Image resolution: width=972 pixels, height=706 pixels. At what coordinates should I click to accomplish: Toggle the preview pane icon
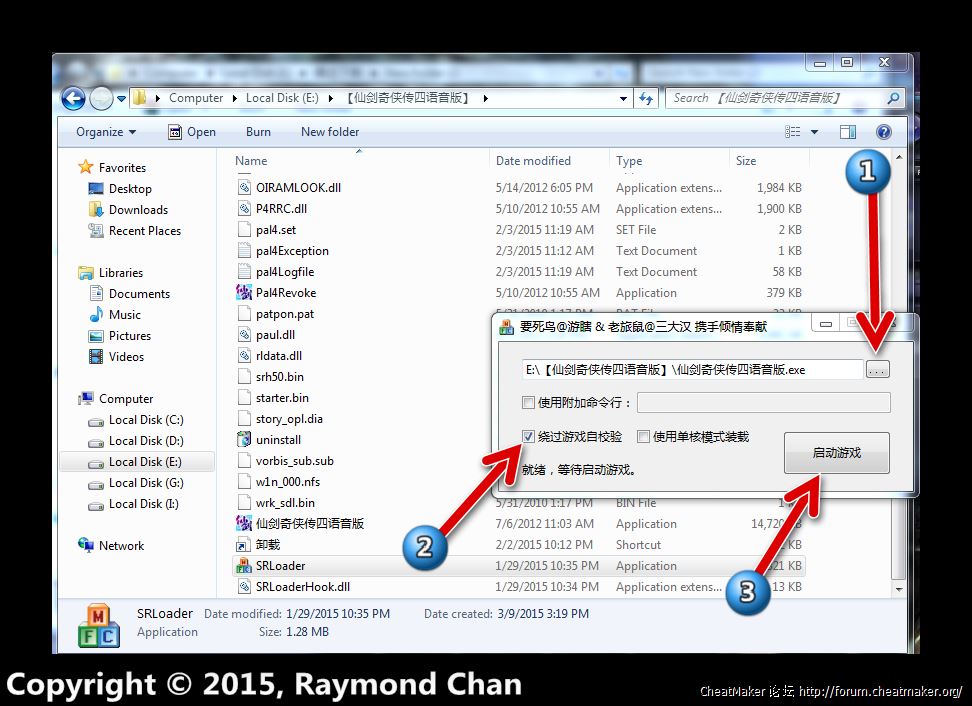click(x=847, y=132)
